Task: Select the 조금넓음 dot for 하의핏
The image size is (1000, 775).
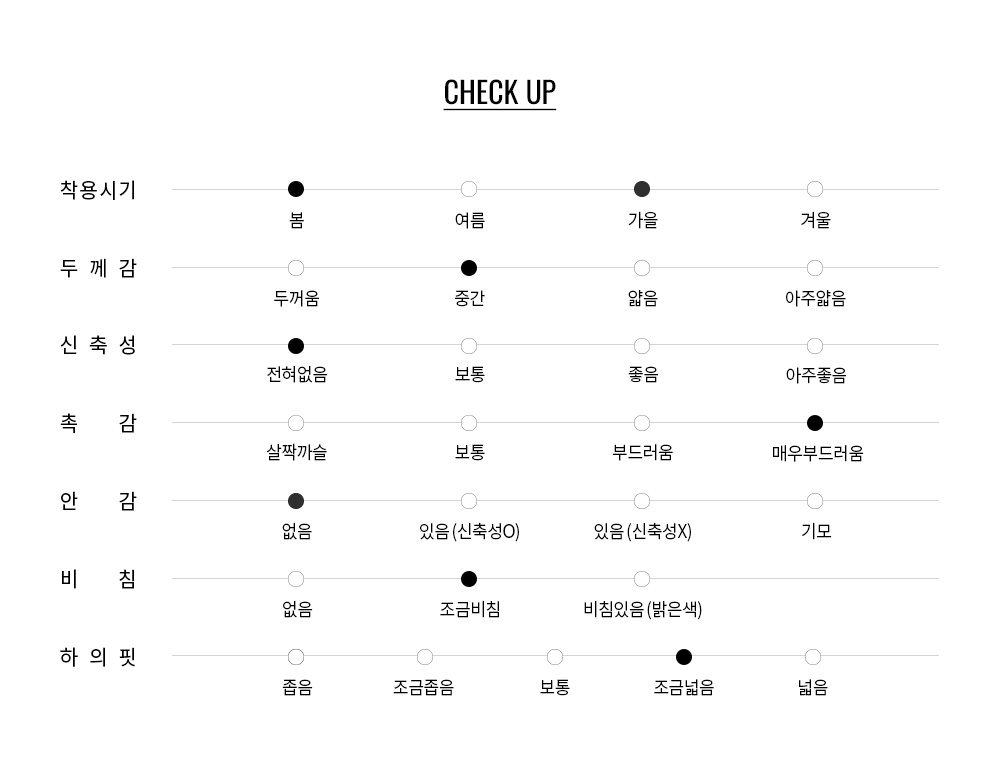Action: pyautogui.click(x=684, y=657)
